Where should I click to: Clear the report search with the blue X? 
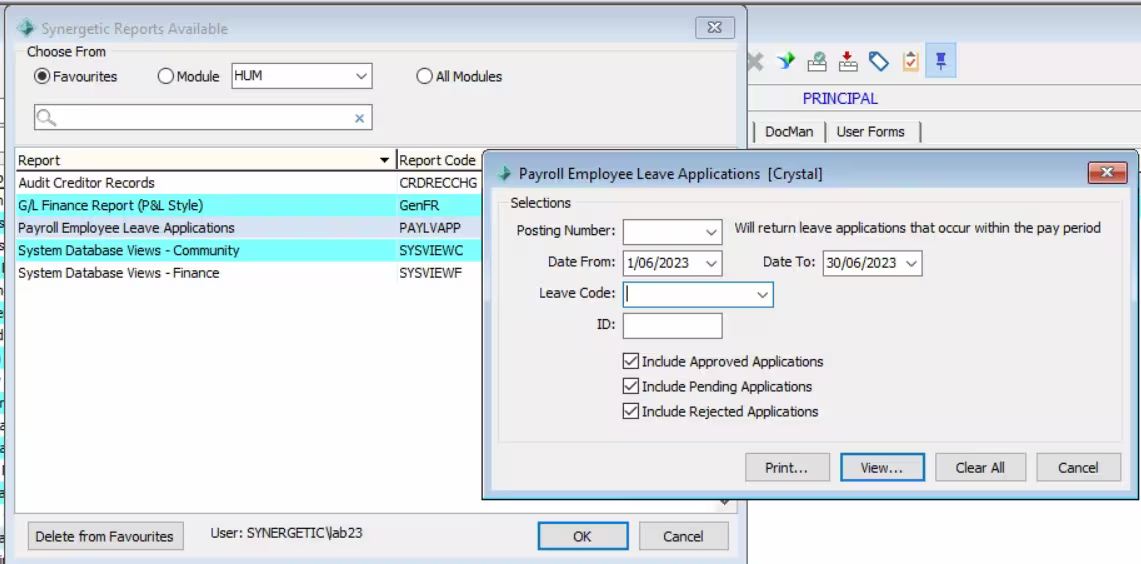[x=359, y=118]
